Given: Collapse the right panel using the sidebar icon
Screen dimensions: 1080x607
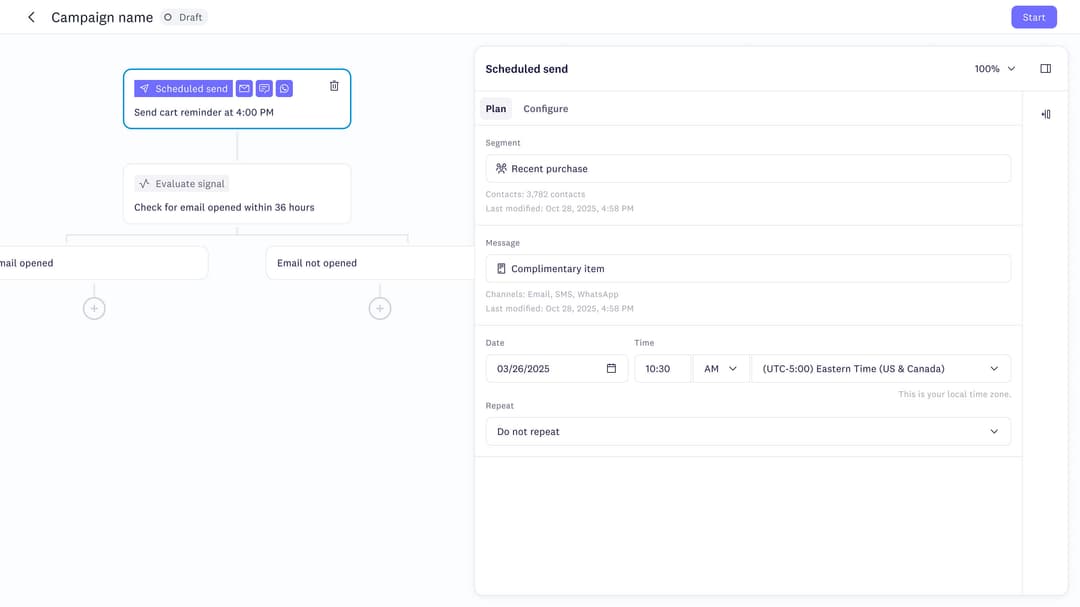Looking at the screenshot, I should coord(1045,114).
